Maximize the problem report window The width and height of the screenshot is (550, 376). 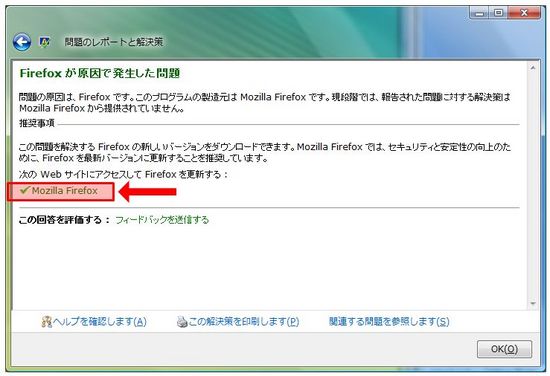(x=498, y=13)
